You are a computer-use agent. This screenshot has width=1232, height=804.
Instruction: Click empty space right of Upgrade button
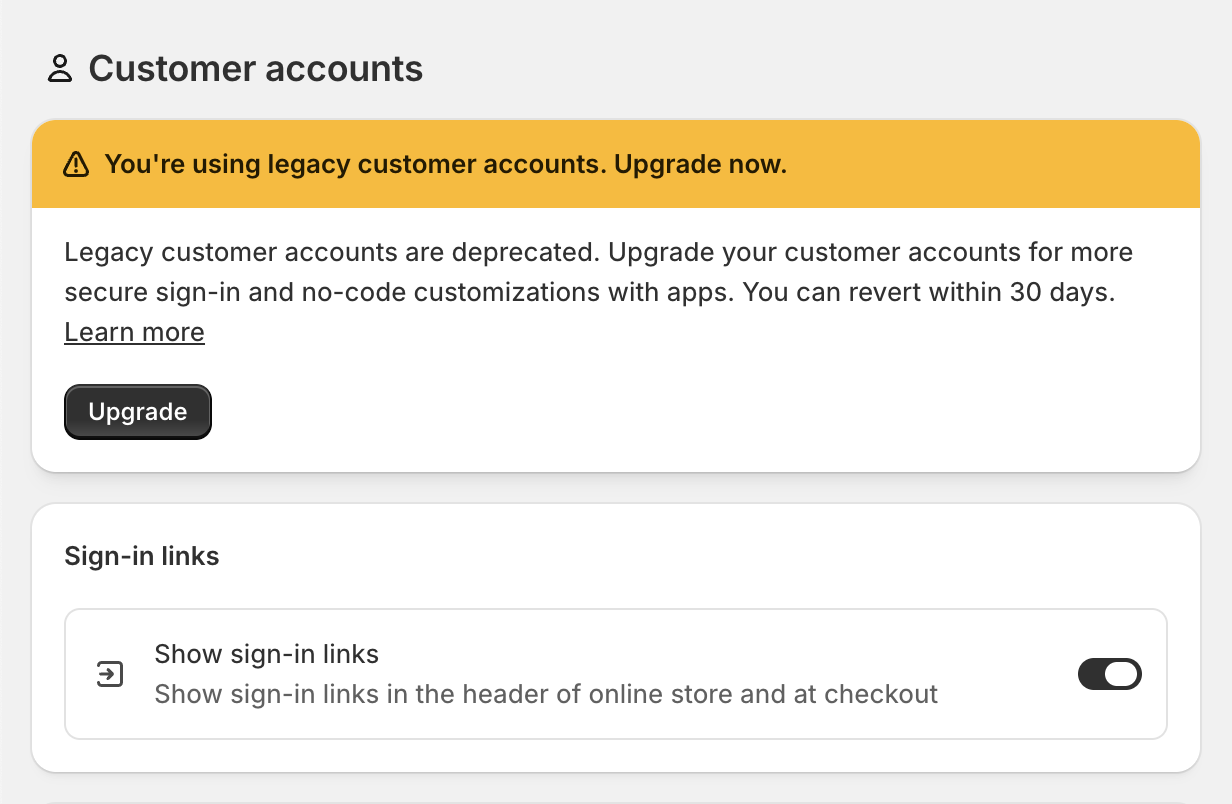600,412
